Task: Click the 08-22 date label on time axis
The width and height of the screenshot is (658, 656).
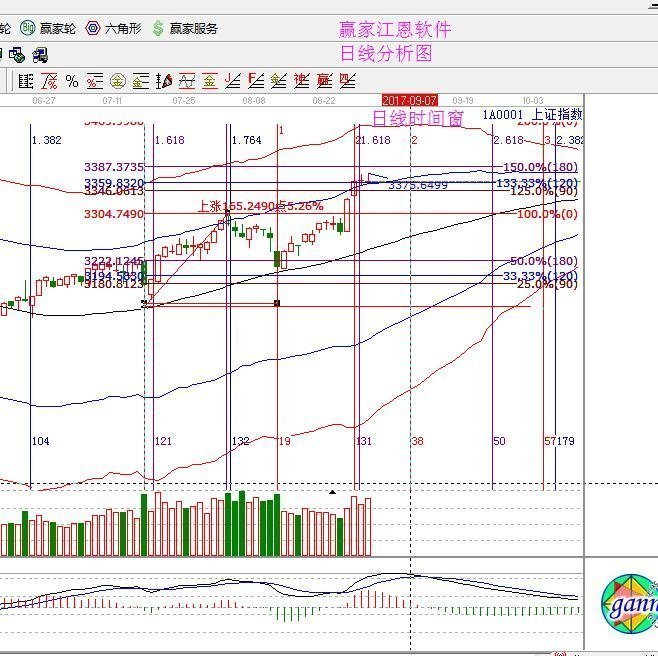Action: (x=324, y=101)
